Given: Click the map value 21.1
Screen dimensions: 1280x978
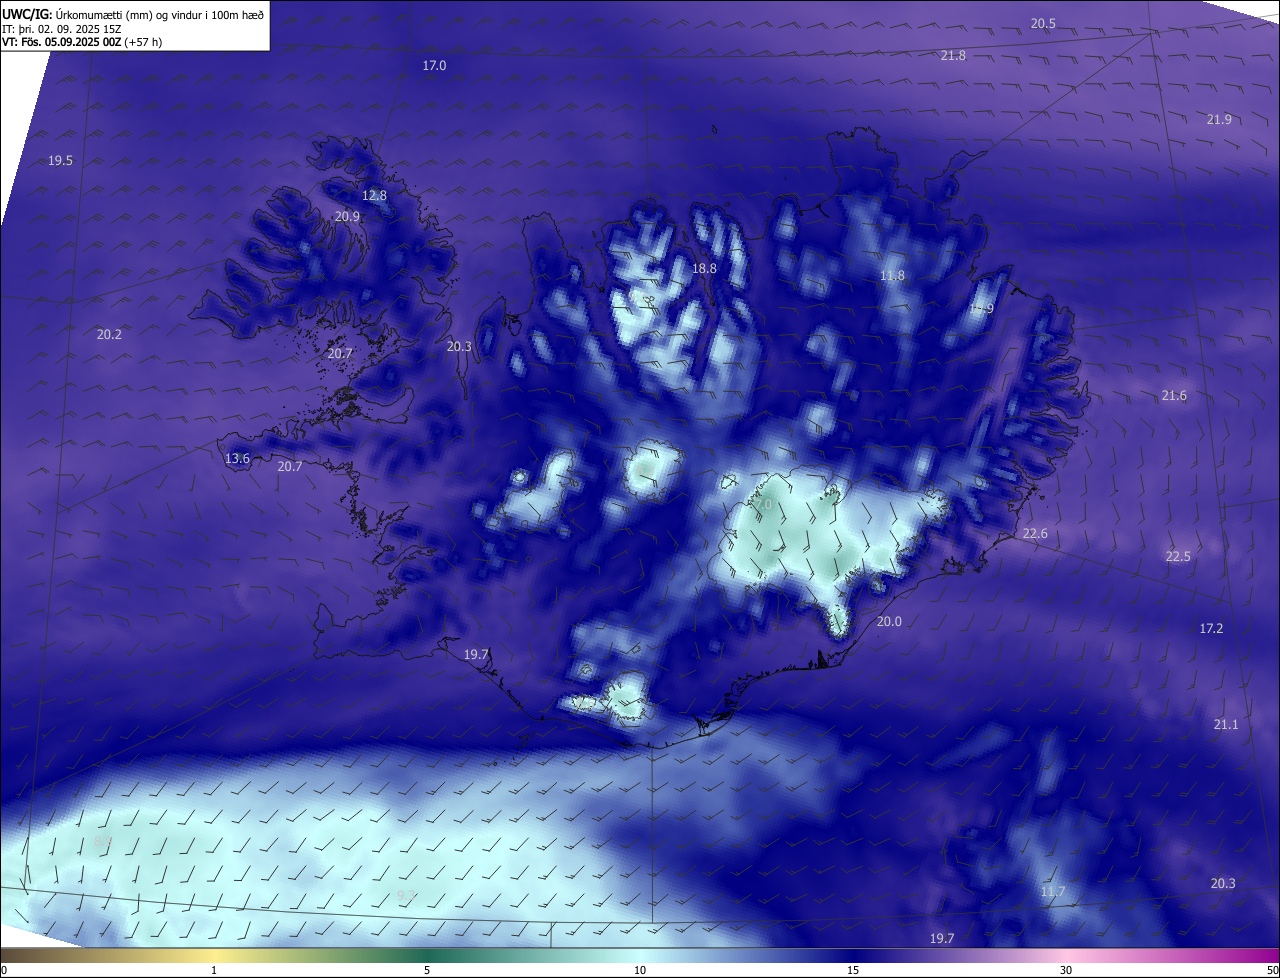Looking at the screenshot, I should (x=1225, y=724).
